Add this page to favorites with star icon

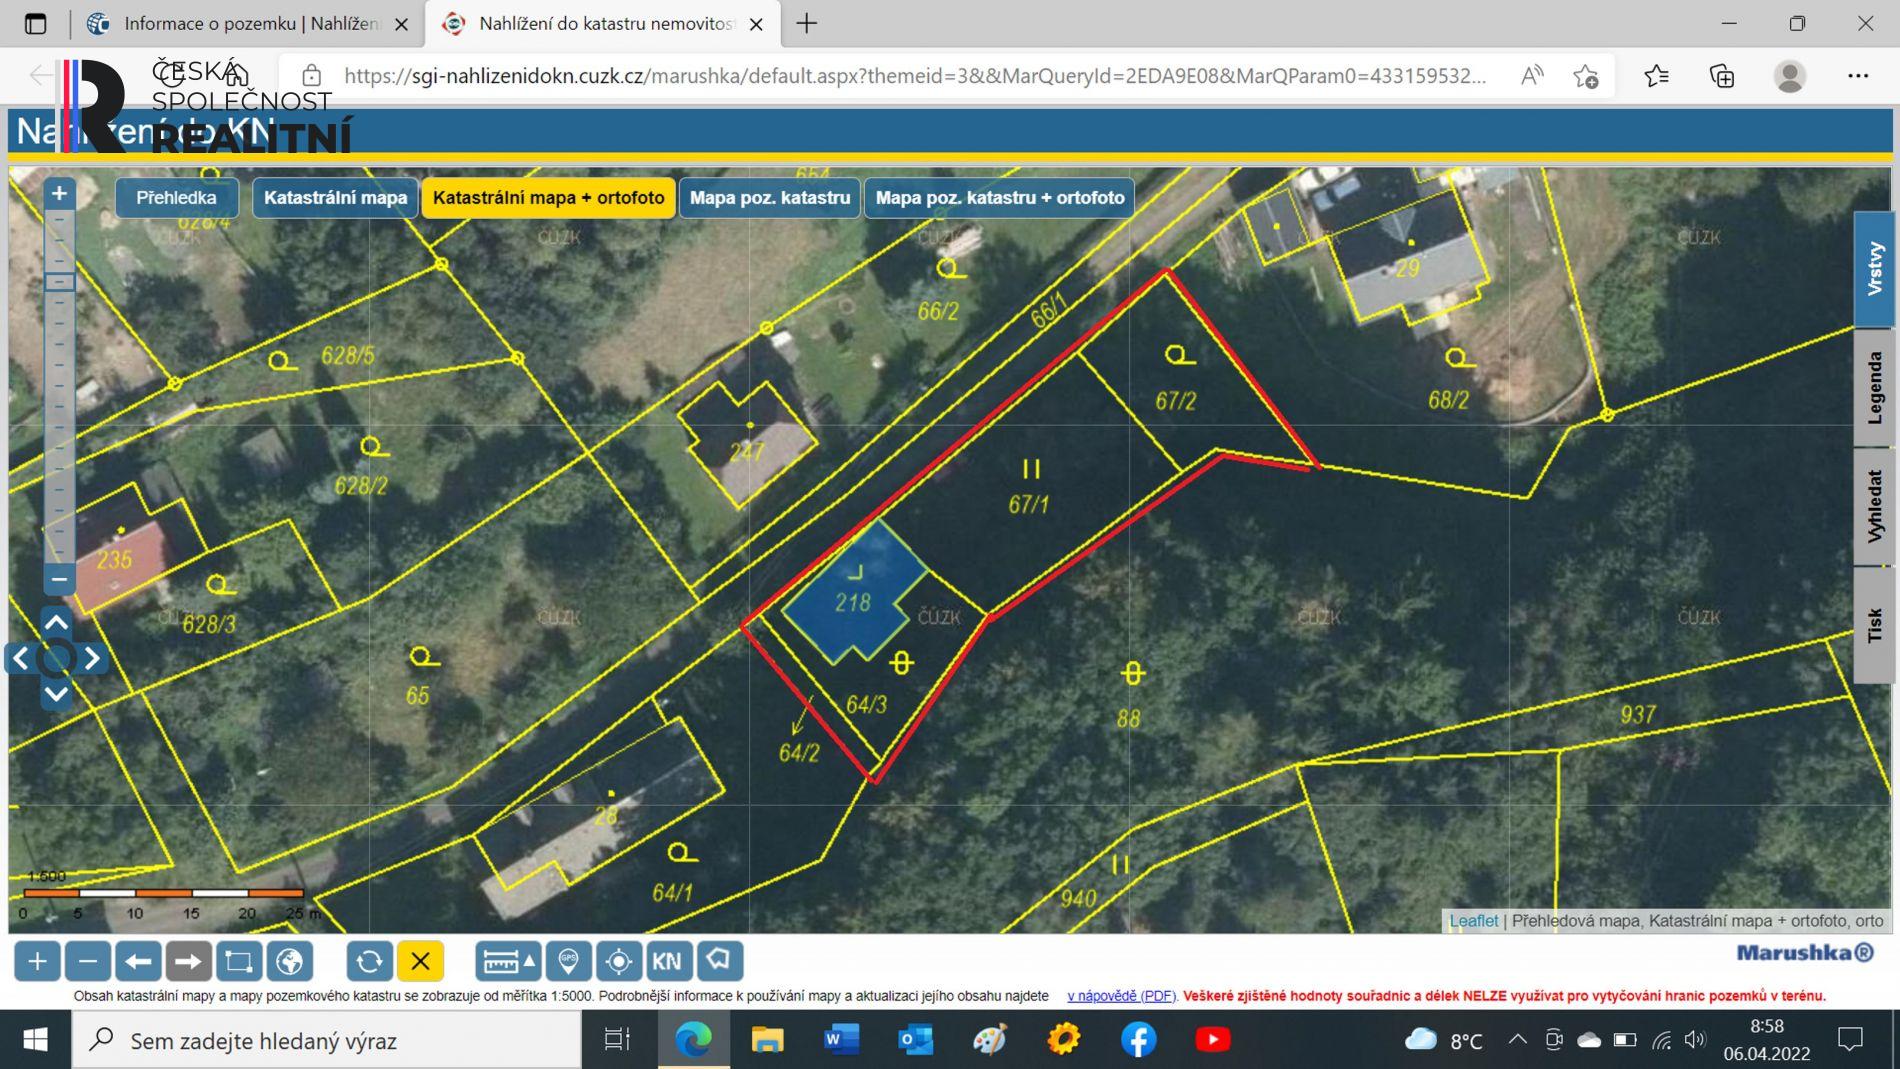click(1585, 76)
